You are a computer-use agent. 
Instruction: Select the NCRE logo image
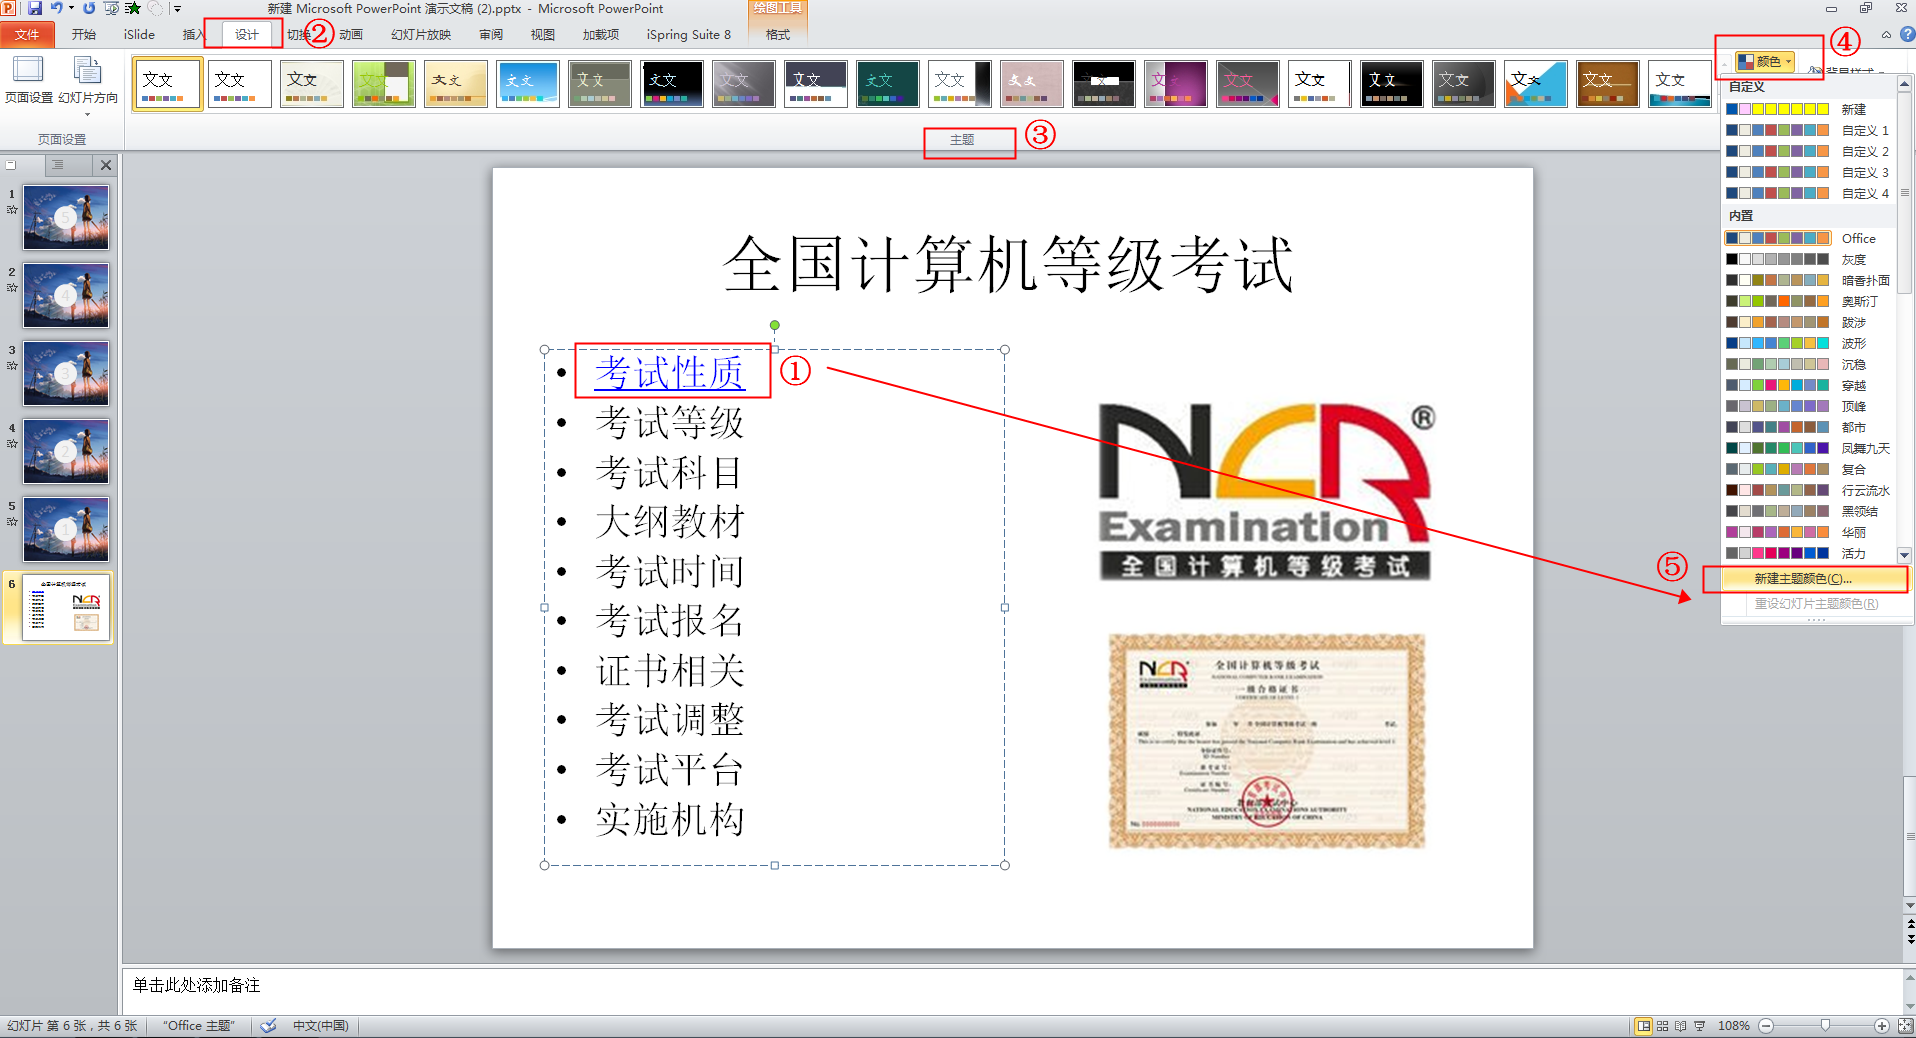pos(1266,492)
